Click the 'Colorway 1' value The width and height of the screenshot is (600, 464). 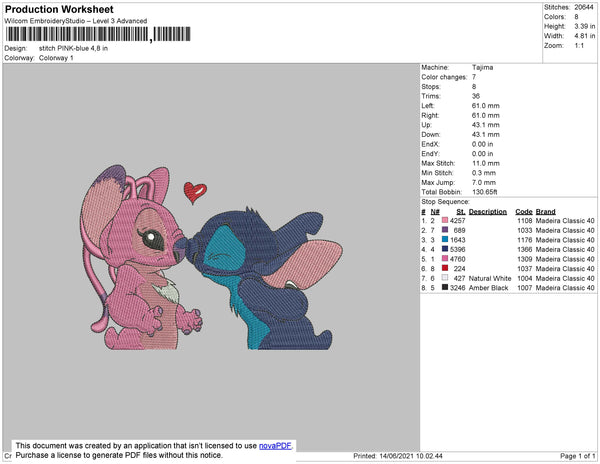pyautogui.click(x=56, y=58)
